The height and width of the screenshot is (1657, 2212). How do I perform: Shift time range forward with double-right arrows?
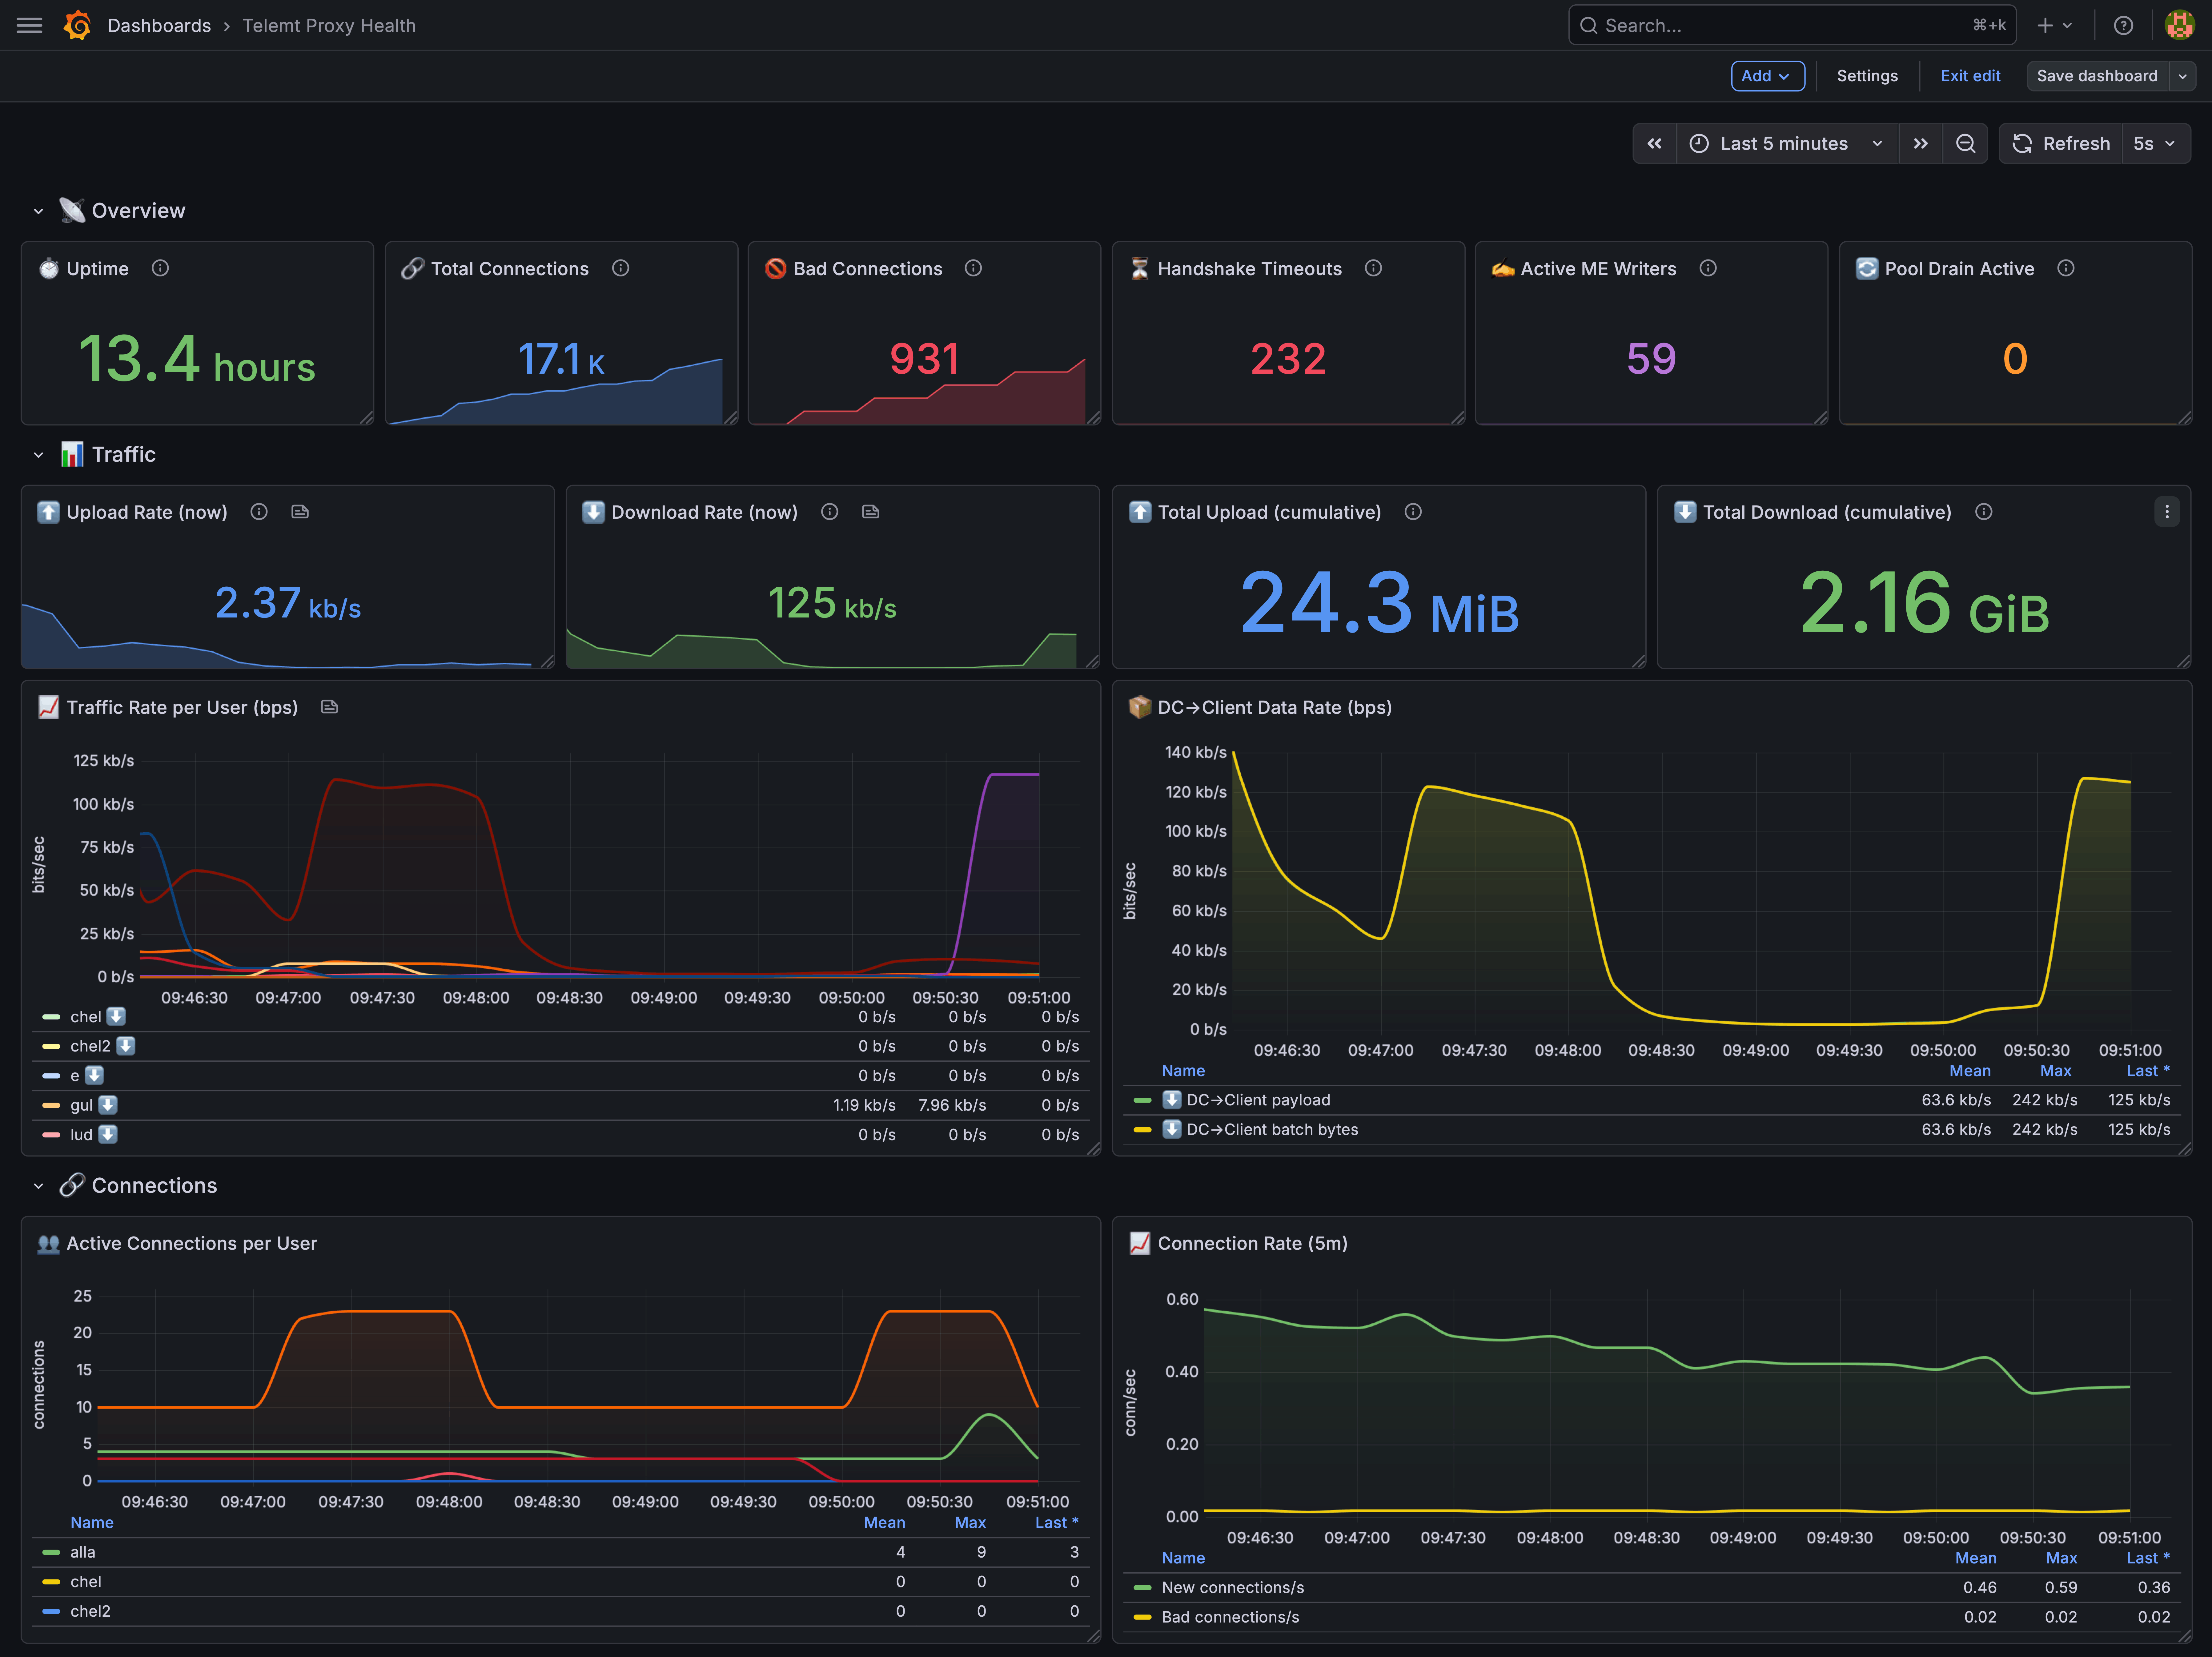1920,143
